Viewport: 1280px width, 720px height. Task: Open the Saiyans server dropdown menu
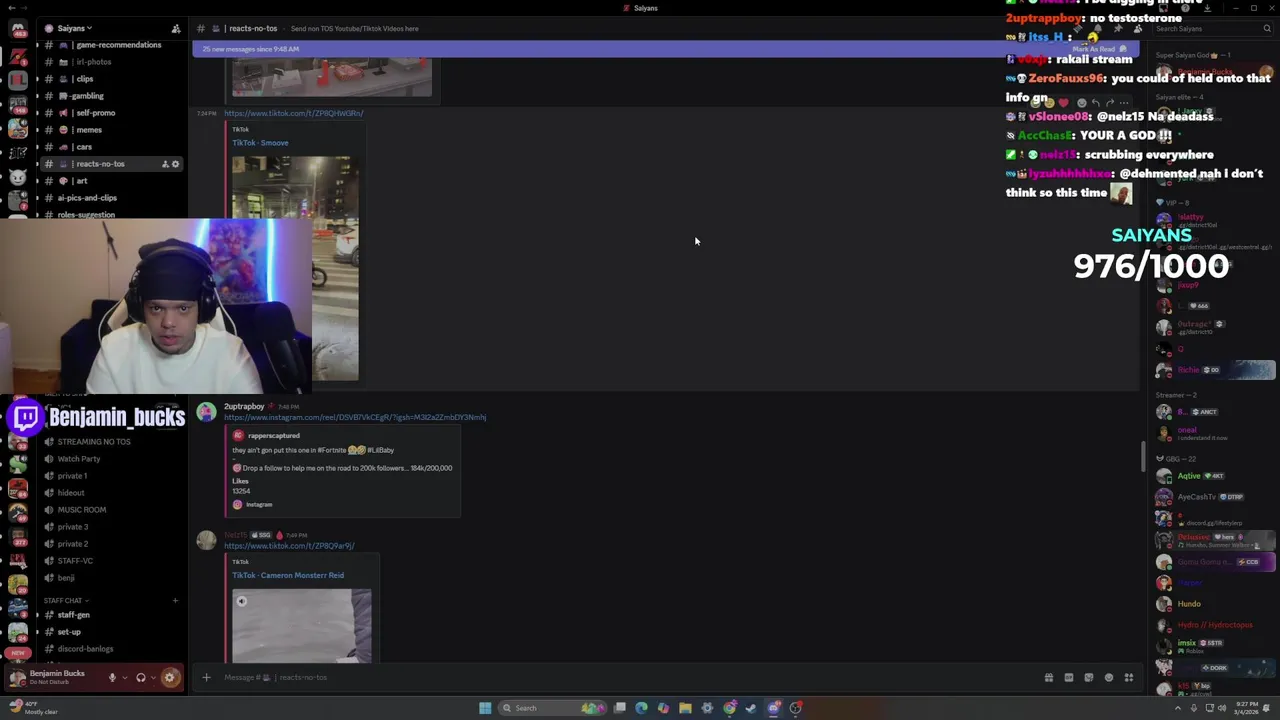[74, 28]
